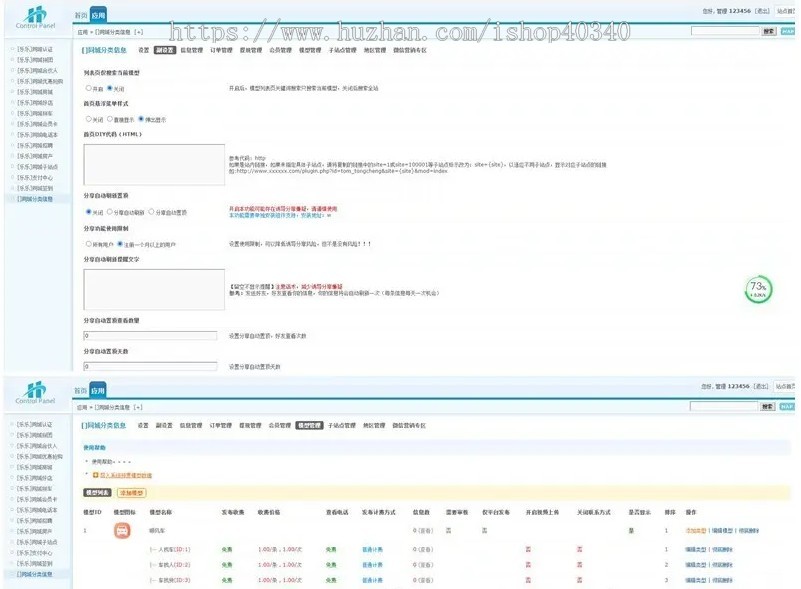Expand the [+] beside breadcrumb in upper screenshot
Screen dimensions: 801x589
click(x=138, y=32)
